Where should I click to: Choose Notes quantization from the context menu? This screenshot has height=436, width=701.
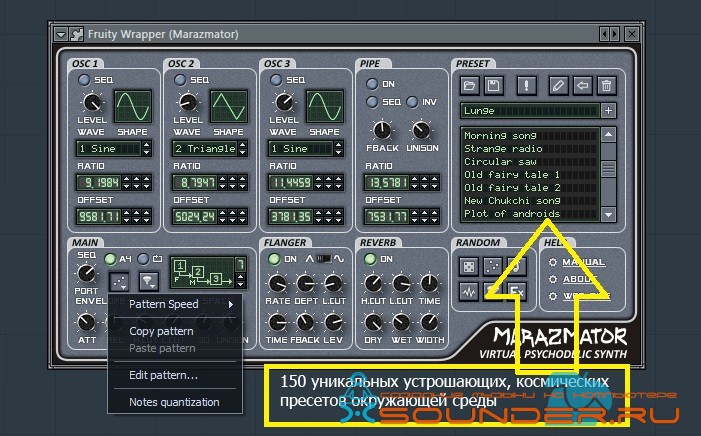174,402
